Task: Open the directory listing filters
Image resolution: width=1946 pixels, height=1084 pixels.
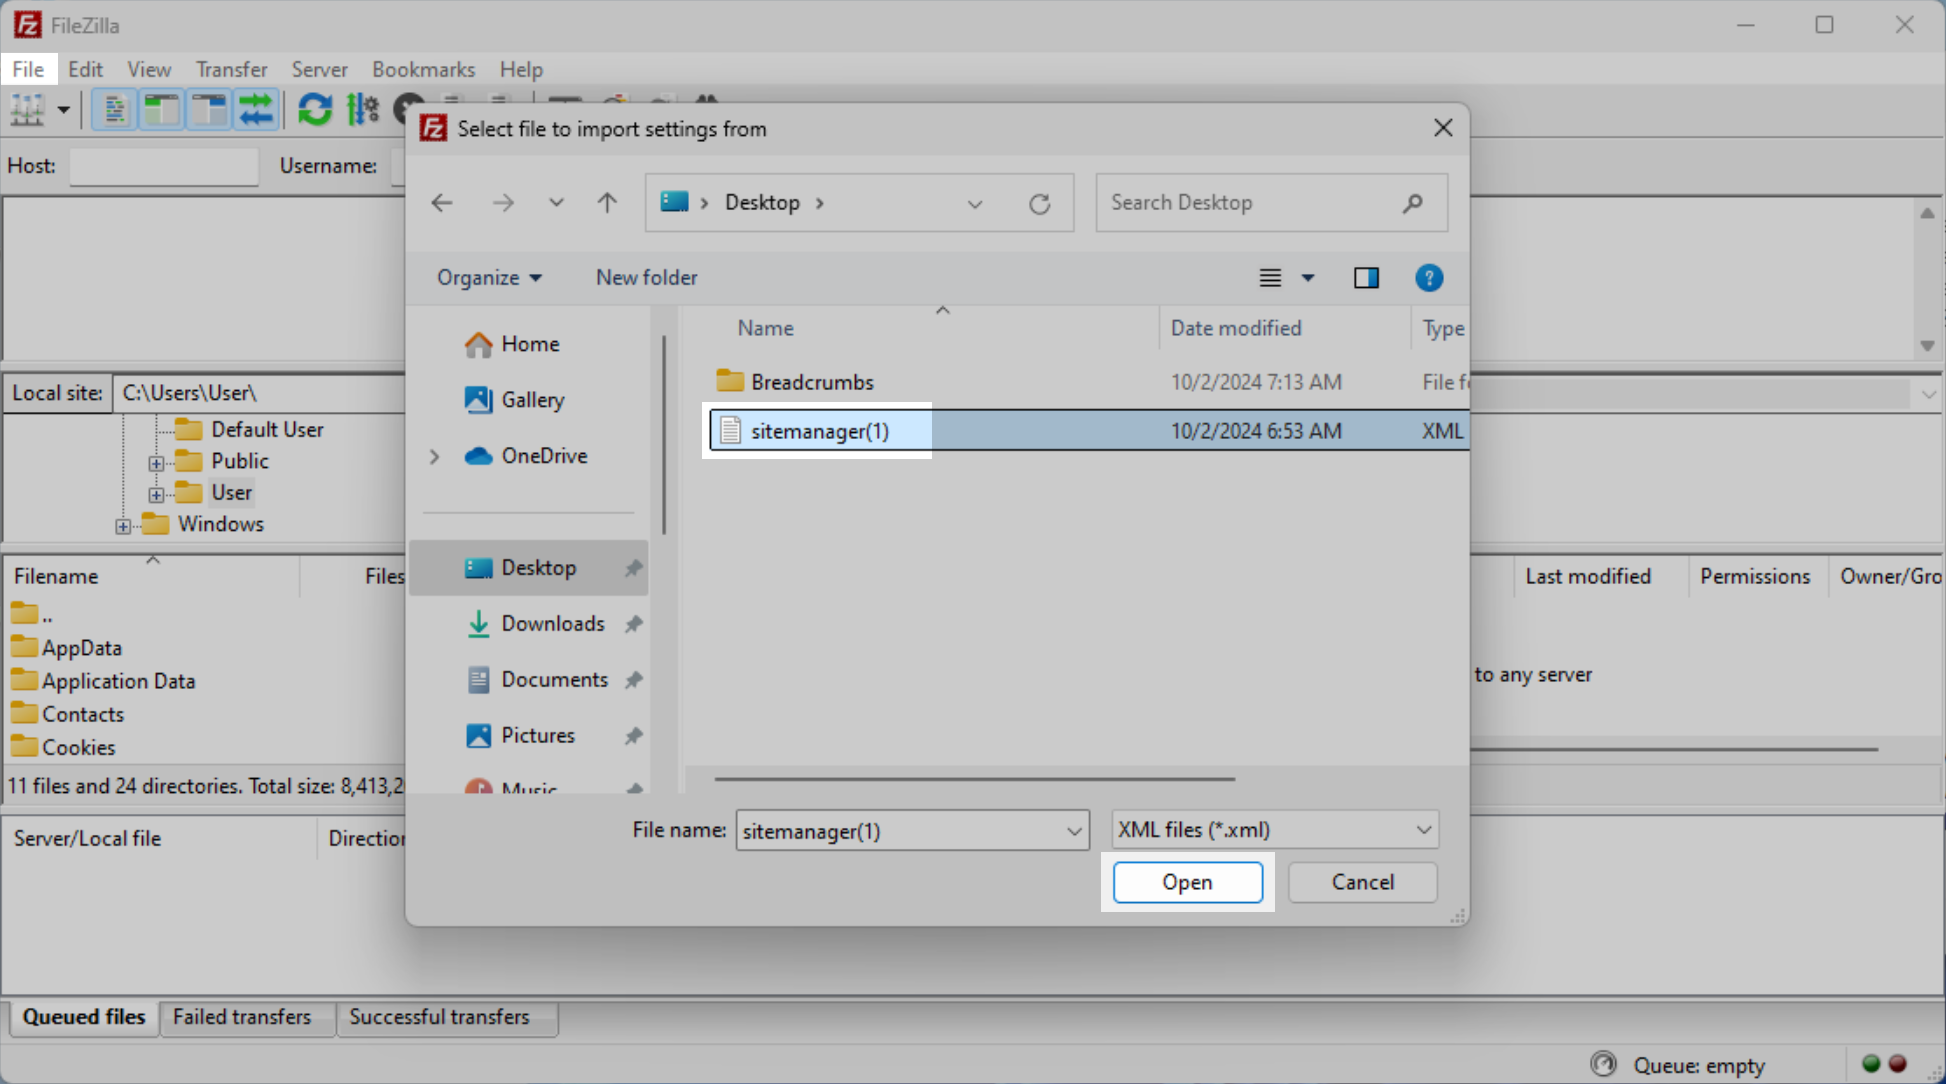Action: click(x=362, y=110)
